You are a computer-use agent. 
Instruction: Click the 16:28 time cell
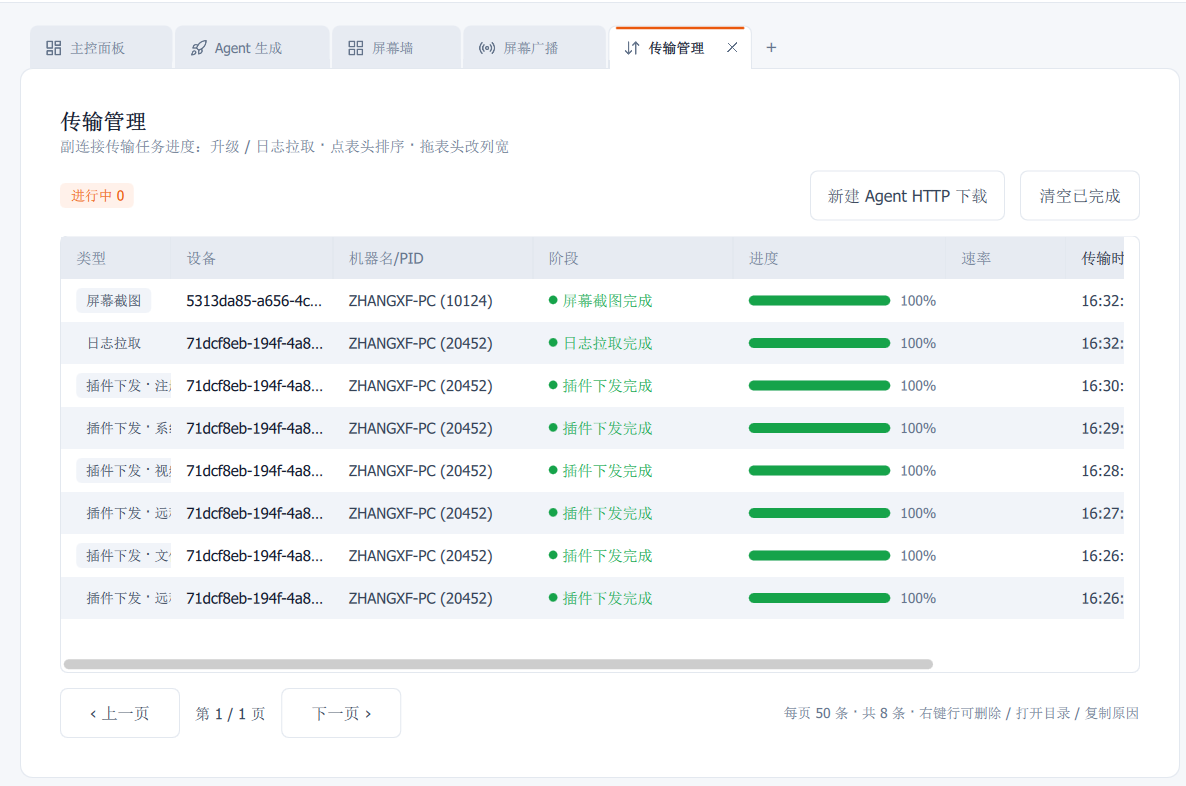pyautogui.click(x=1102, y=471)
